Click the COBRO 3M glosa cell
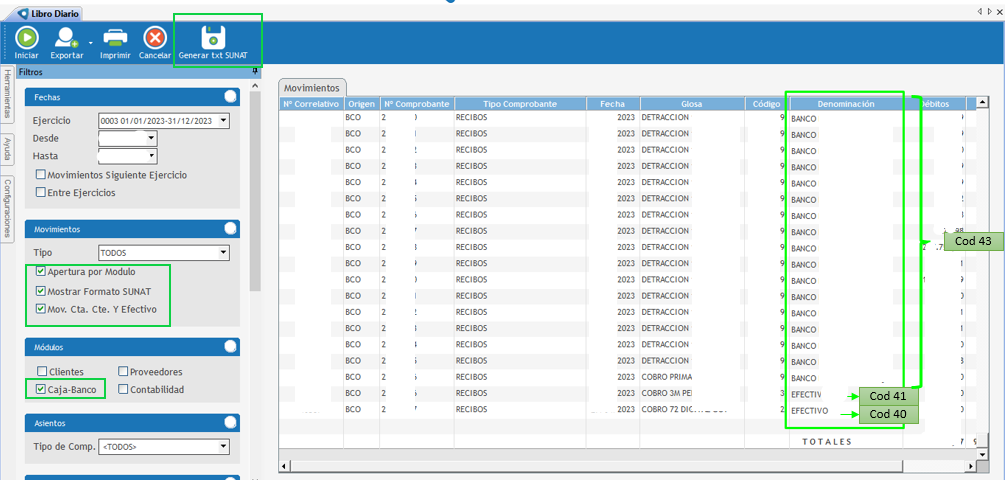This screenshot has height=480, width=1007. pyautogui.click(x=692, y=393)
